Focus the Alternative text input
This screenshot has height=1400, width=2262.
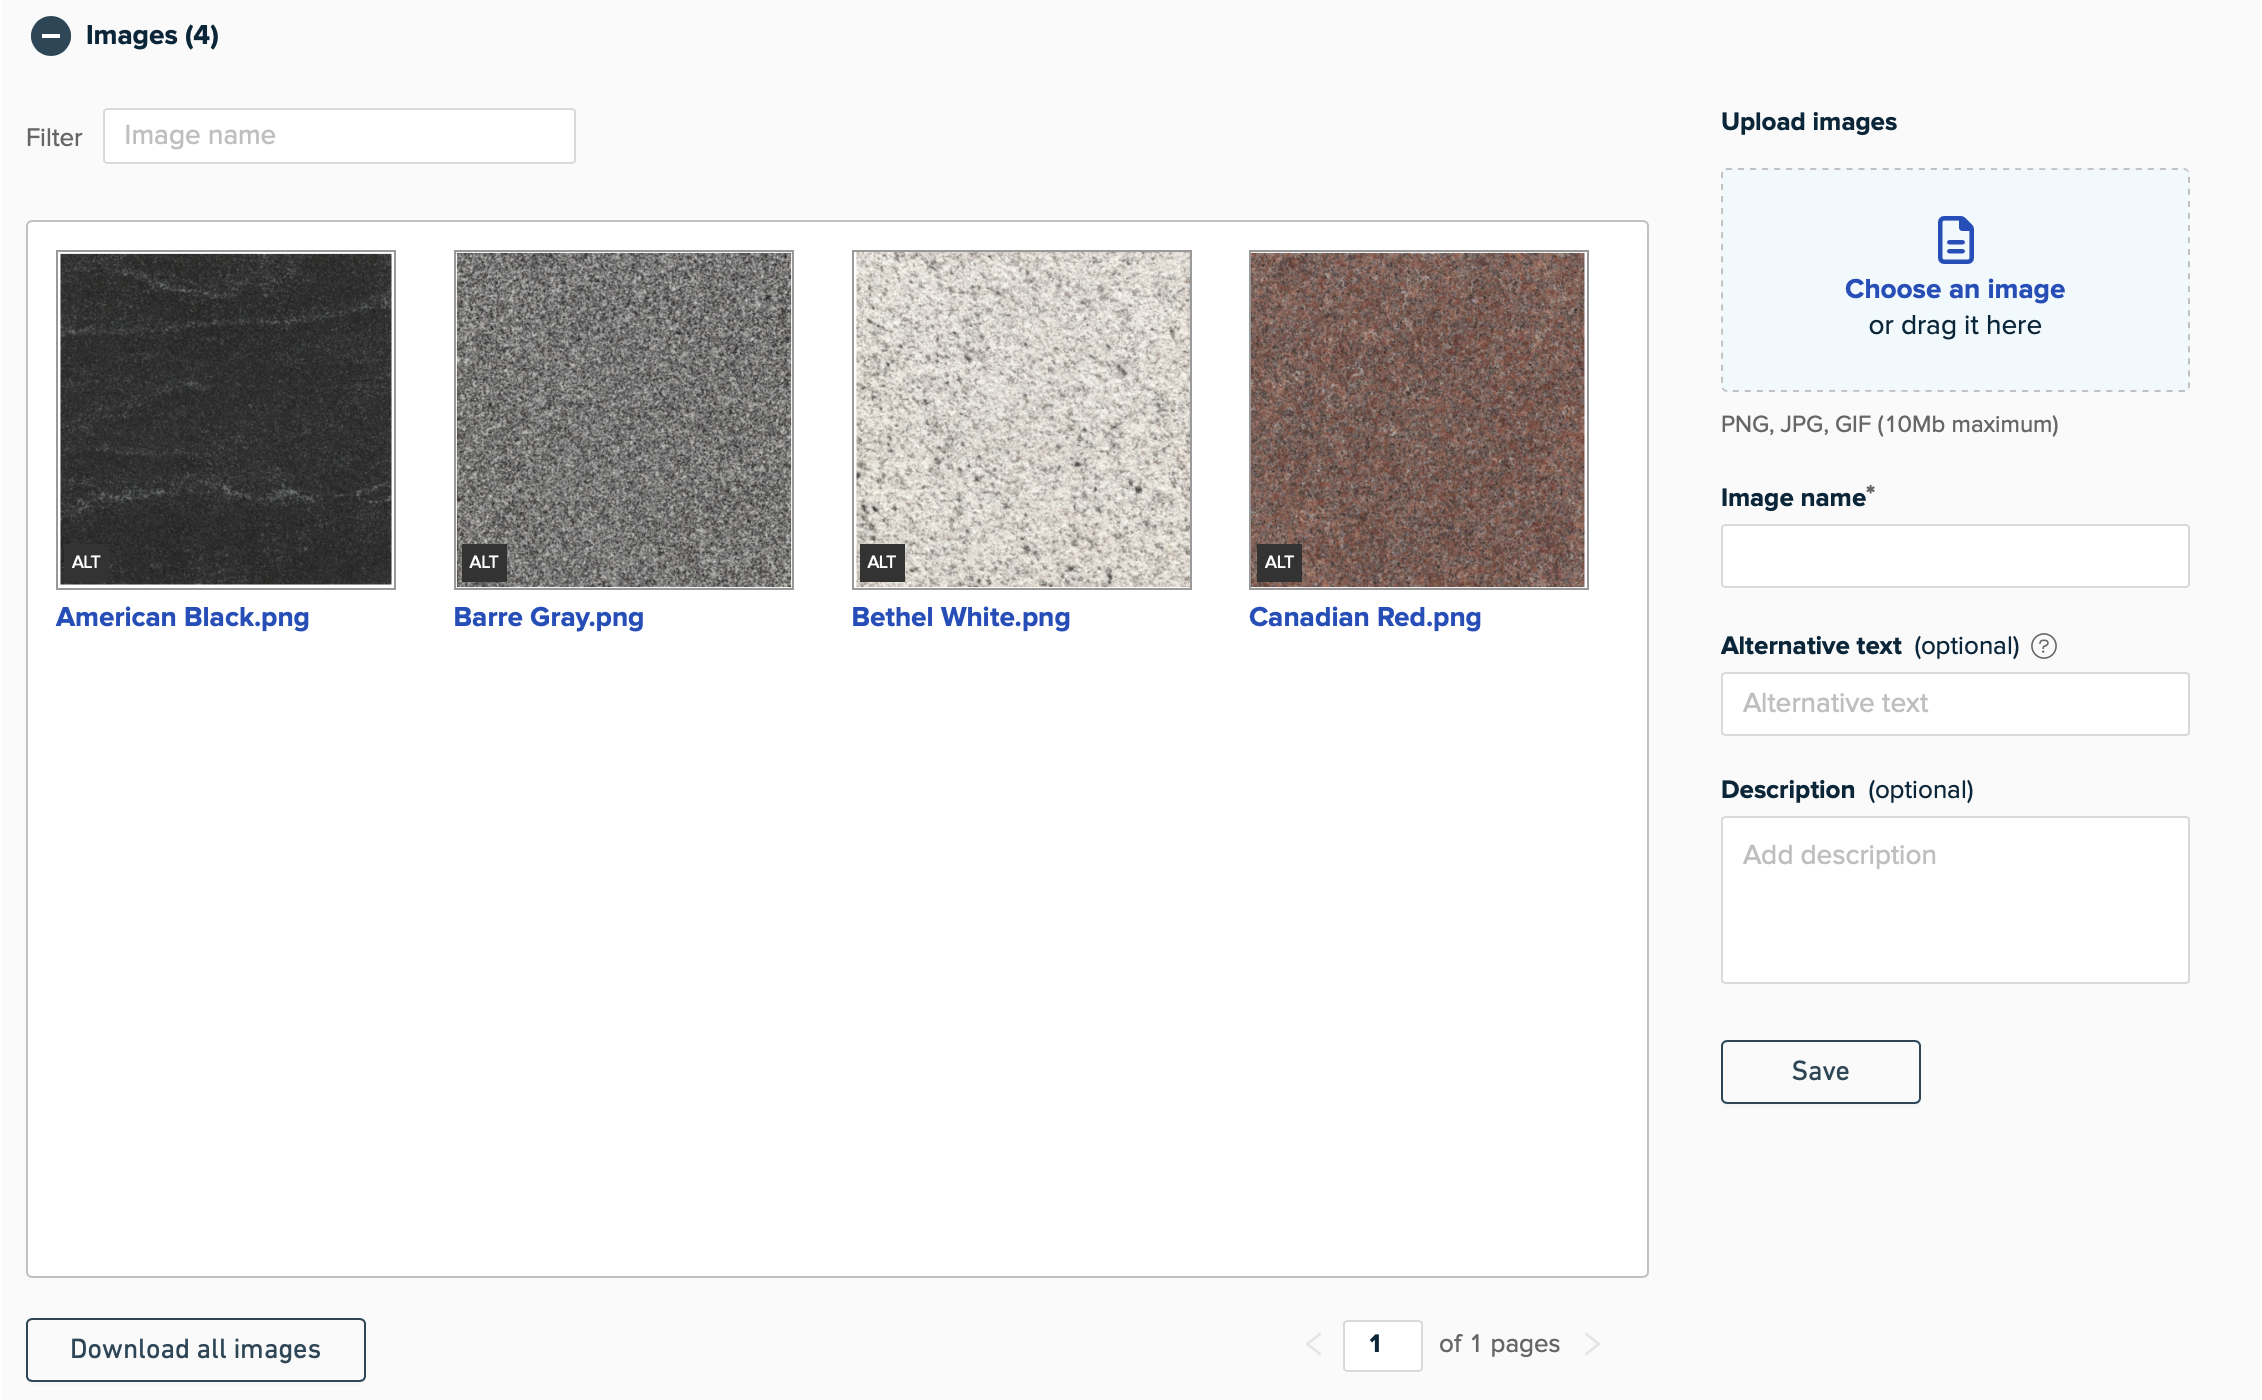(x=1955, y=704)
